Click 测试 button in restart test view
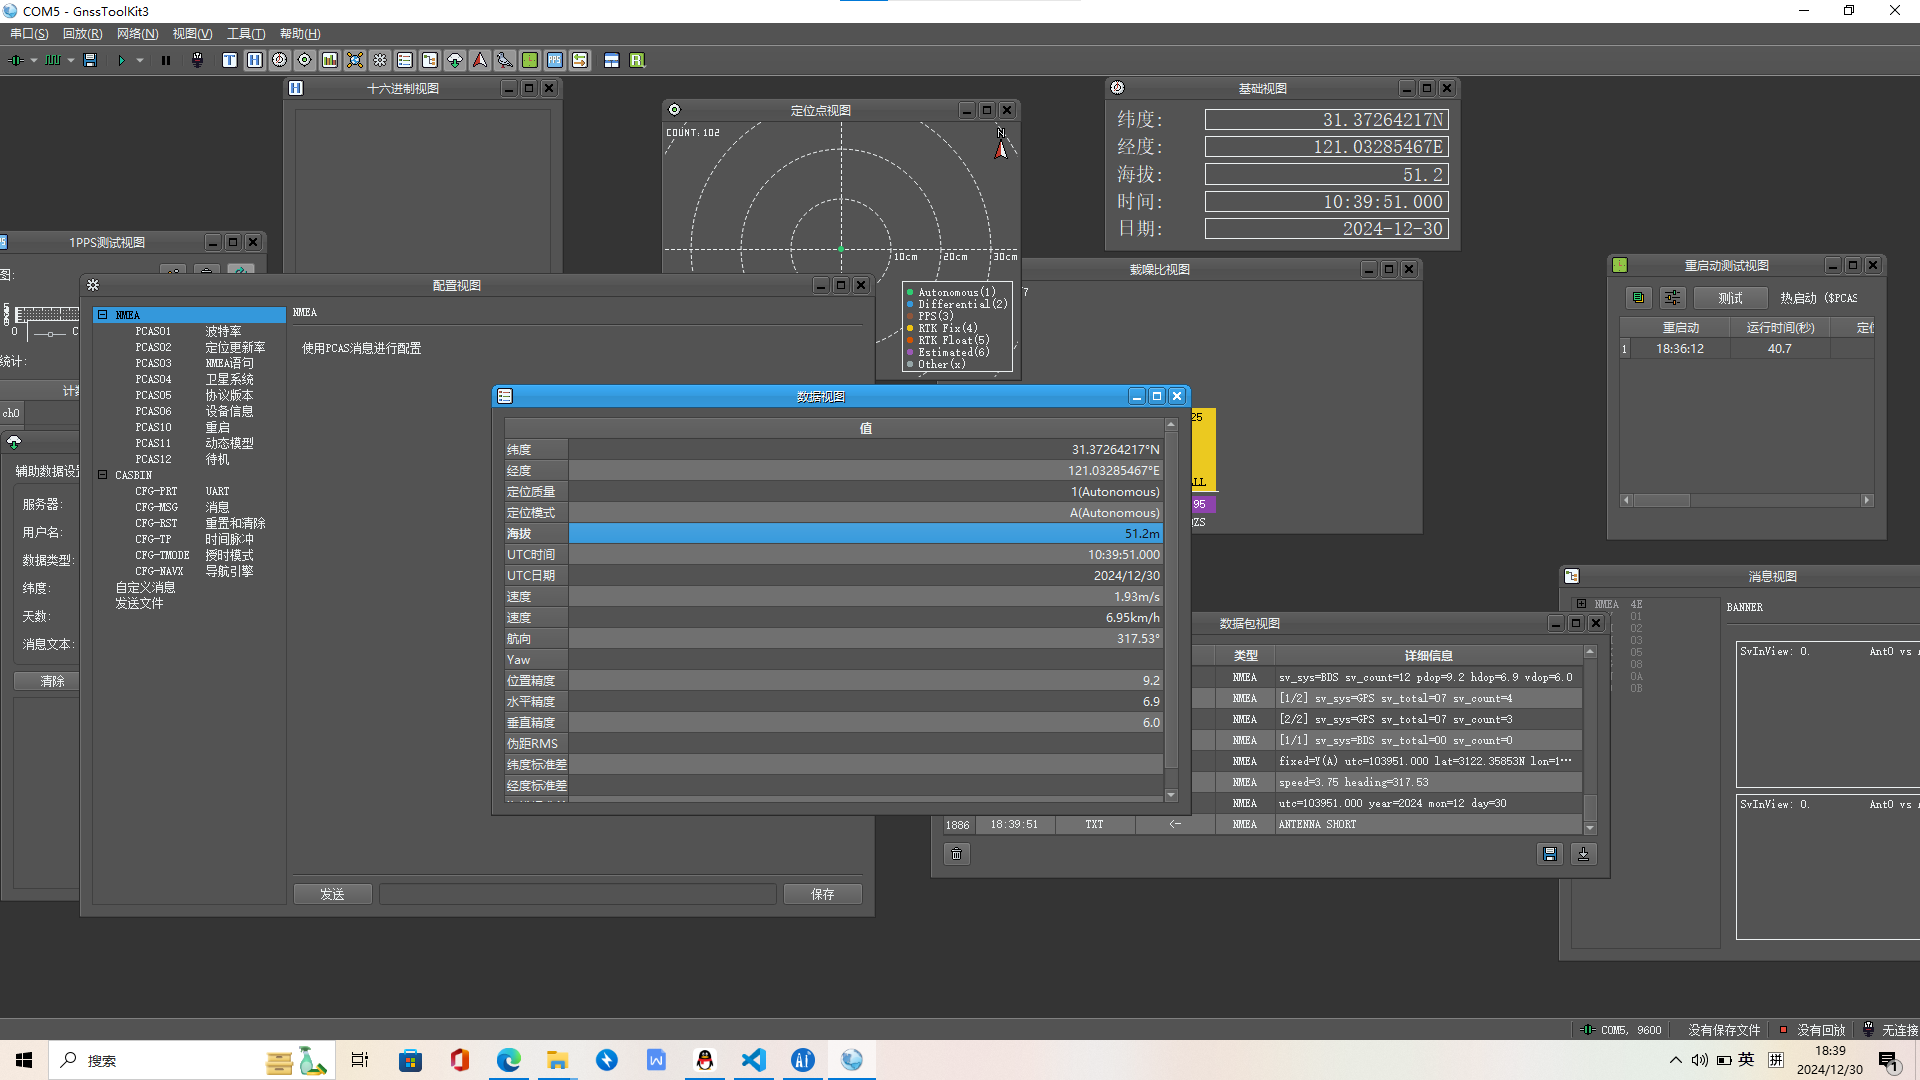1920x1080 pixels. (x=1730, y=298)
